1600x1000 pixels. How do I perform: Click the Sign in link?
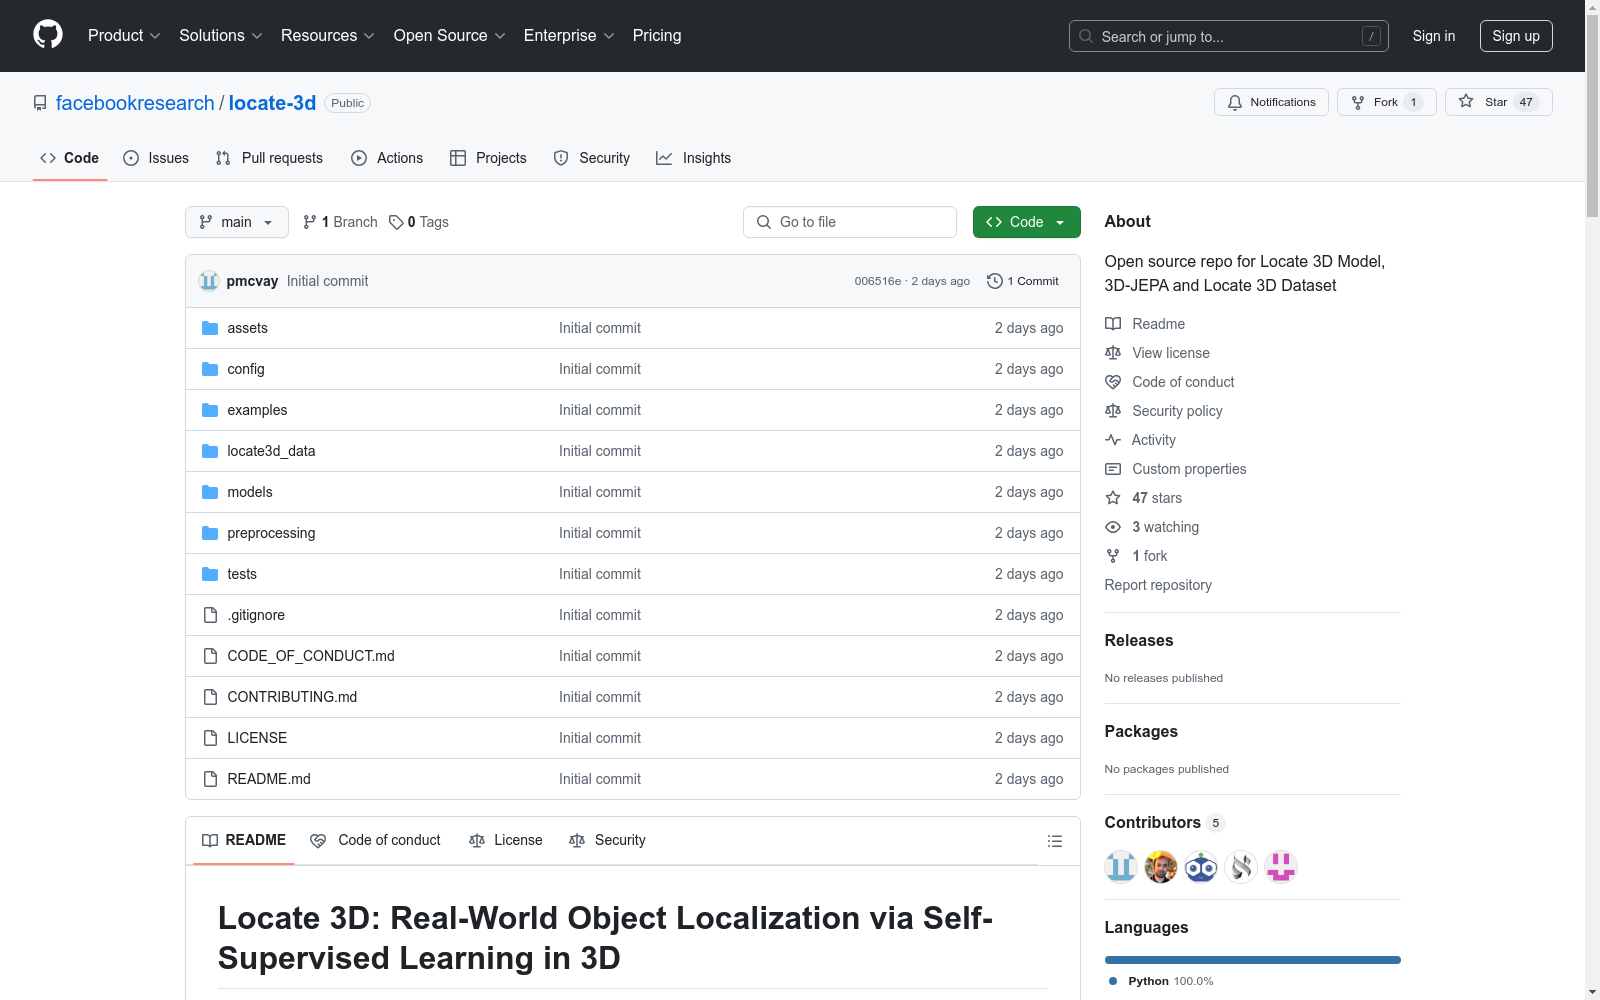point(1434,36)
